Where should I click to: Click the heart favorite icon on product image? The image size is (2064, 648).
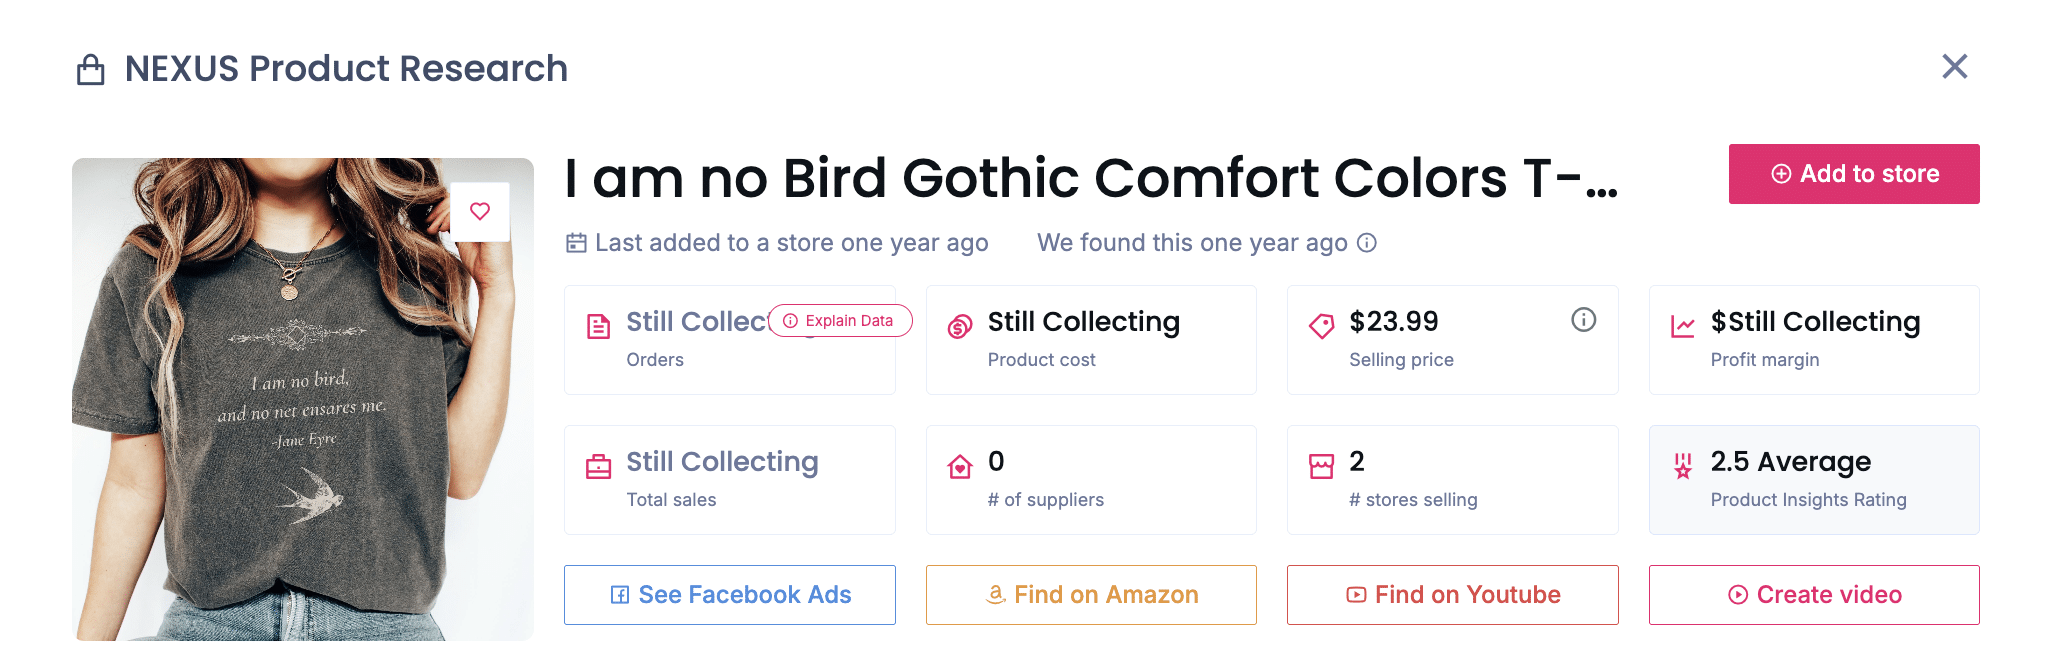pyautogui.click(x=480, y=211)
